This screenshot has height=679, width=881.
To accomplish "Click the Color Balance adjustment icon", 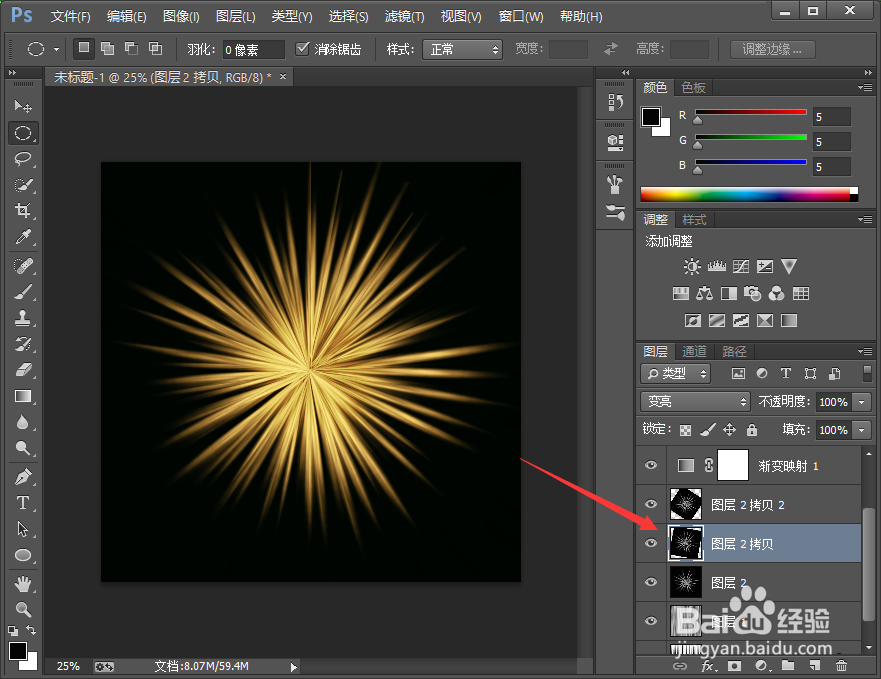I will (704, 293).
